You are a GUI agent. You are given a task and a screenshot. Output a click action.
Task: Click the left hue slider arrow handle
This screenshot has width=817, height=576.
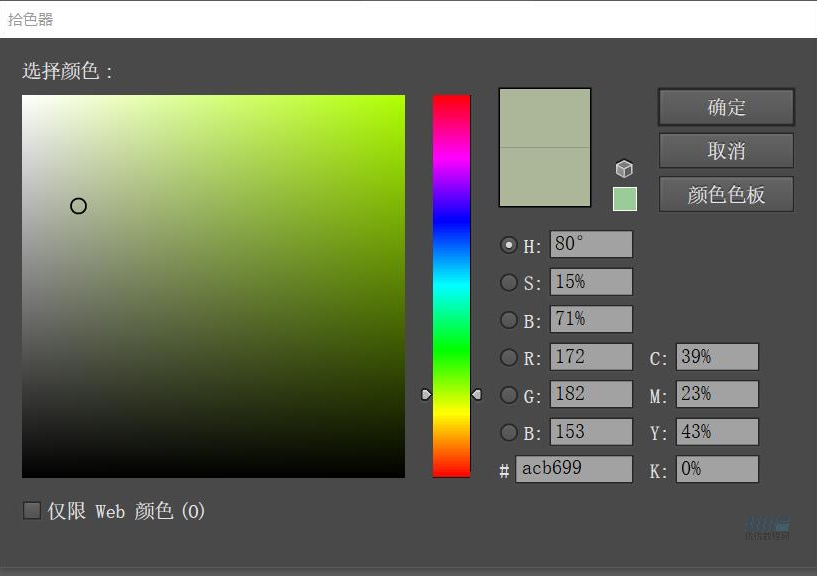tap(427, 395)
